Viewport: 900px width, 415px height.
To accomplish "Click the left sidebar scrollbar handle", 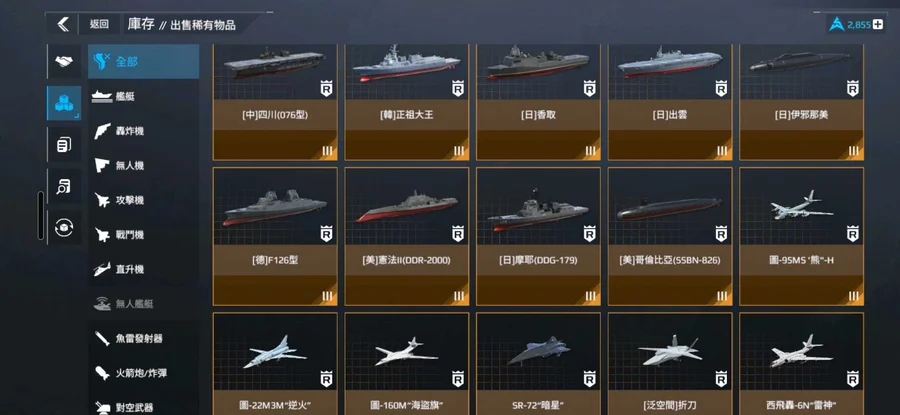I will pyautogui.click(x=41, y=215).
